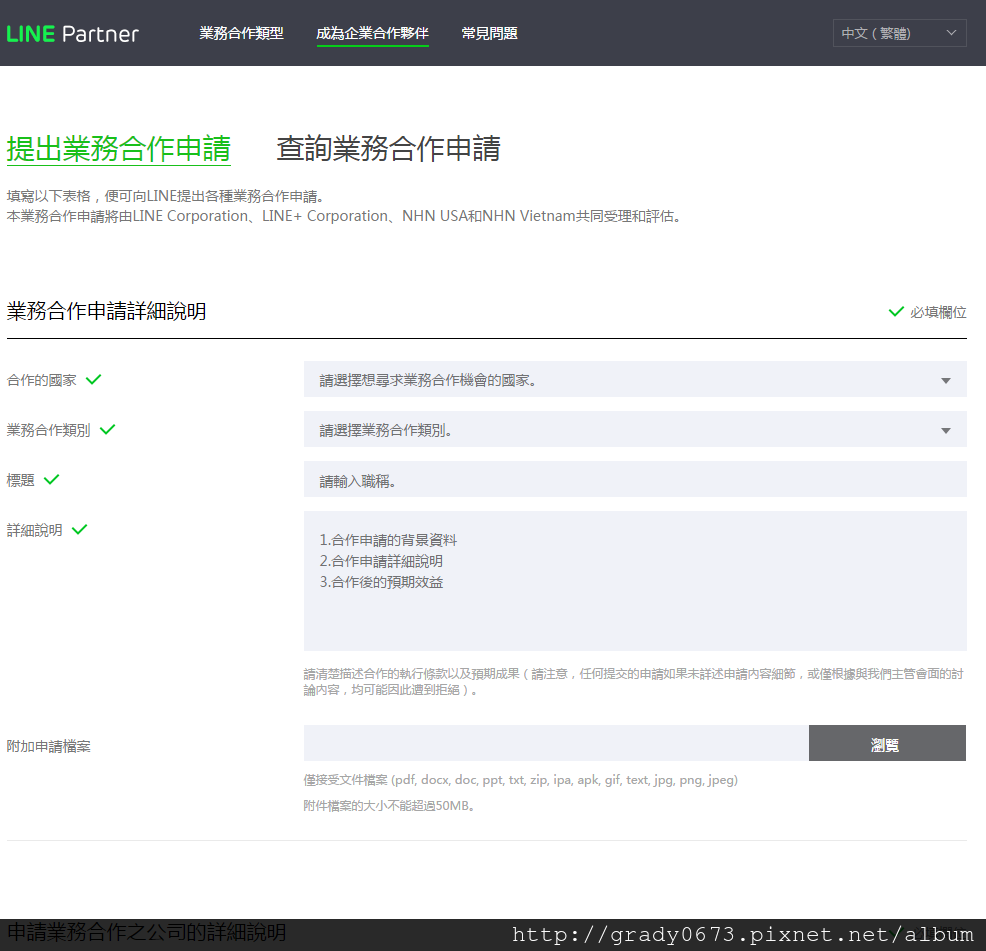986x951 pixels.
Task: Expand the 合作的國家 country dropdown
Action: click(x=635, y=379)
